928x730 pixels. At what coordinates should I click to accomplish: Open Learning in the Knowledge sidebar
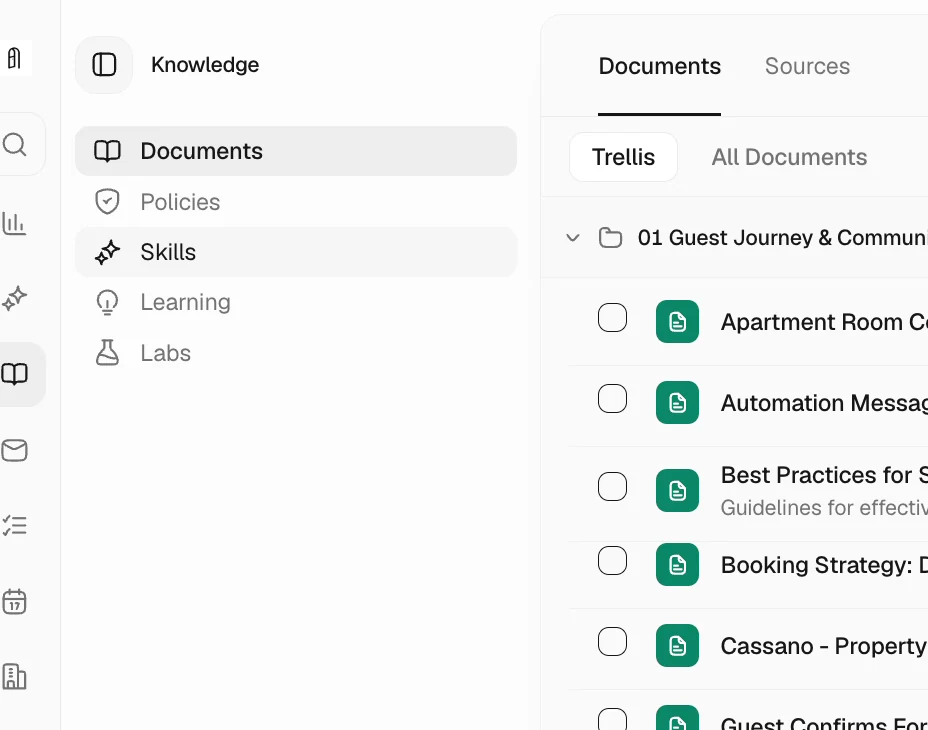pyautogui.click(x=296, y=303)
